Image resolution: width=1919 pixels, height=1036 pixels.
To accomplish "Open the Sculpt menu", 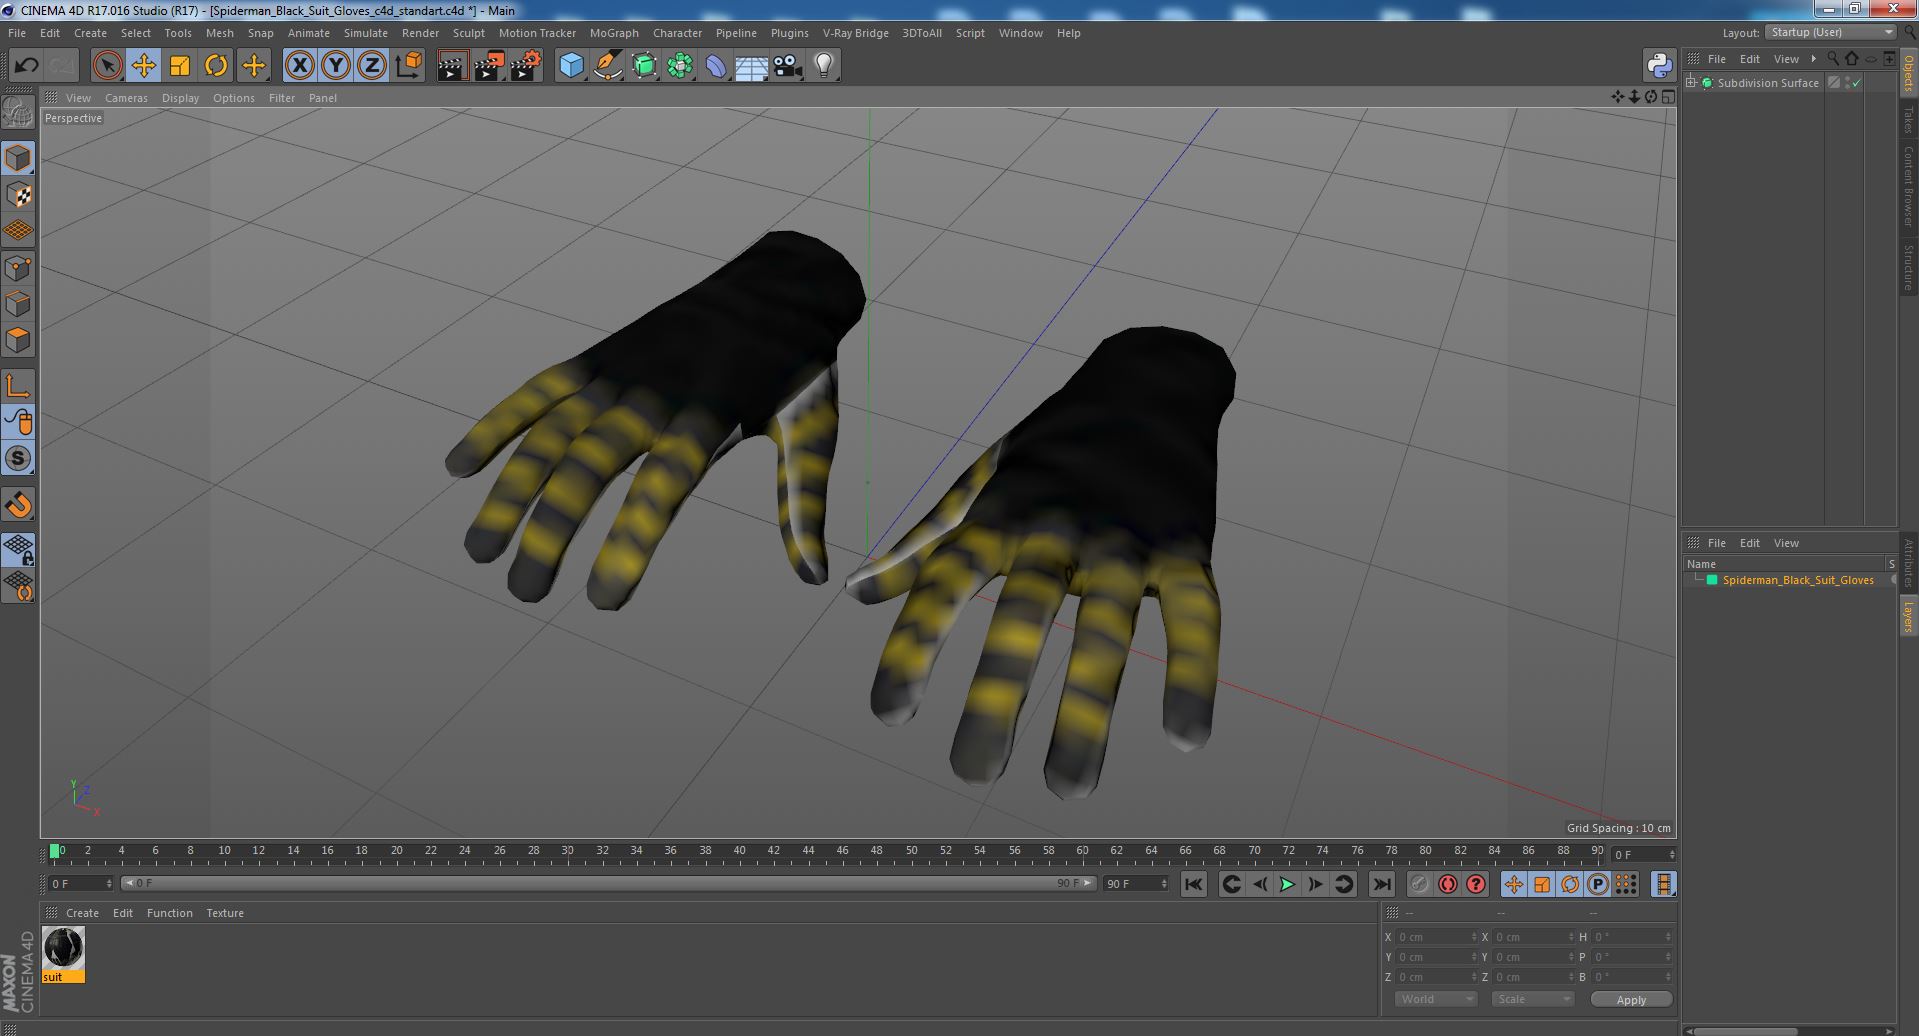I will [x=468, y=33].
